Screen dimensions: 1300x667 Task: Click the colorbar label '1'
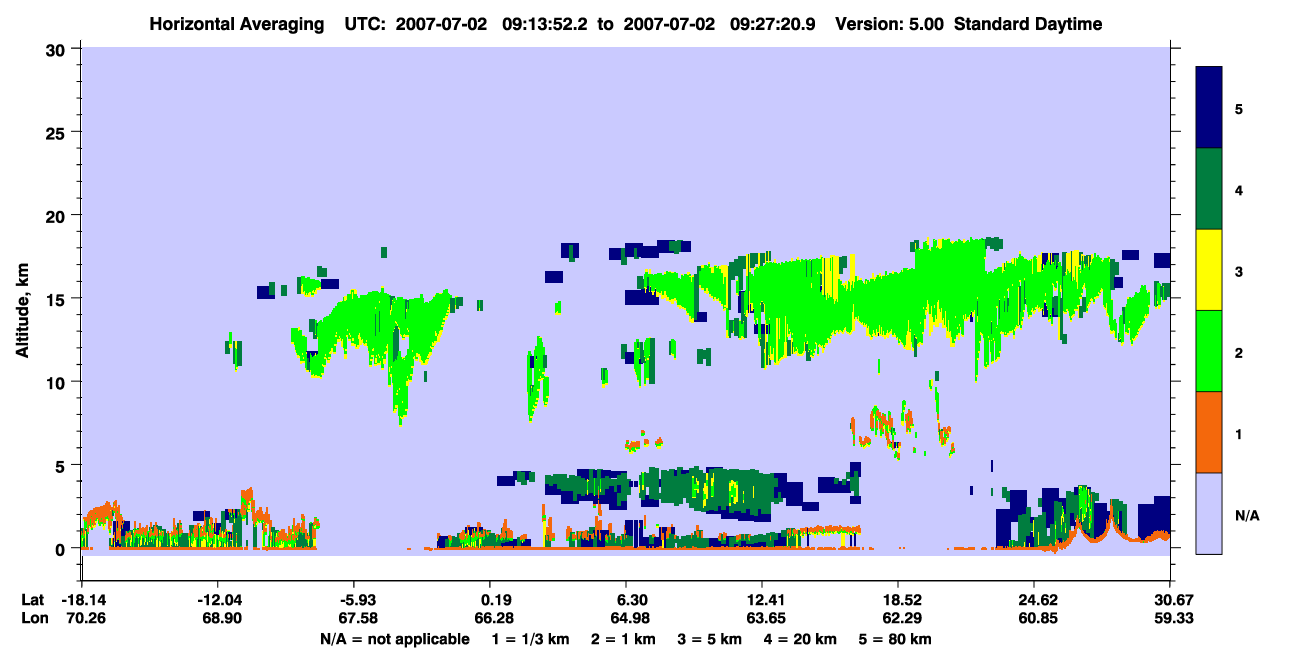[1239, 433]
